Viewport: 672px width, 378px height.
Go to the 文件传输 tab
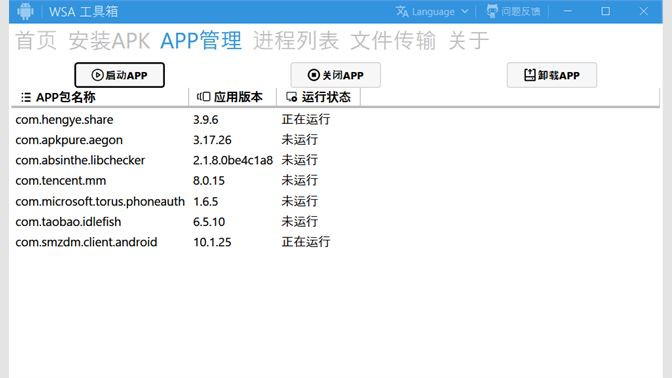[393, 41]
